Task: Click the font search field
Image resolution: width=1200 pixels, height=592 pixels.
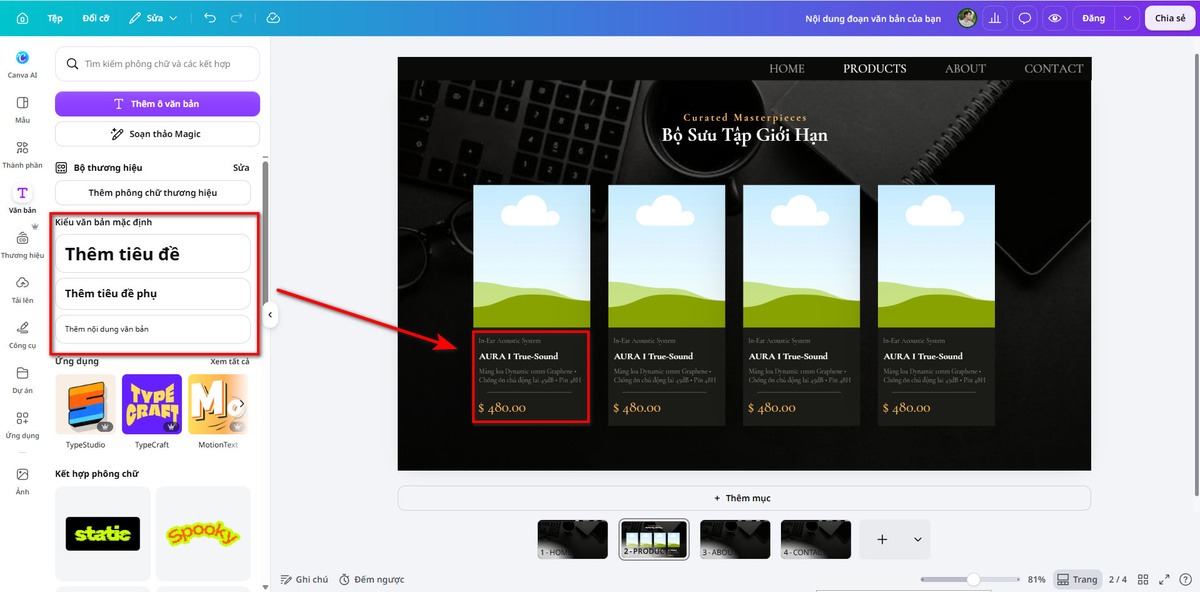Action: pos(157,64)
